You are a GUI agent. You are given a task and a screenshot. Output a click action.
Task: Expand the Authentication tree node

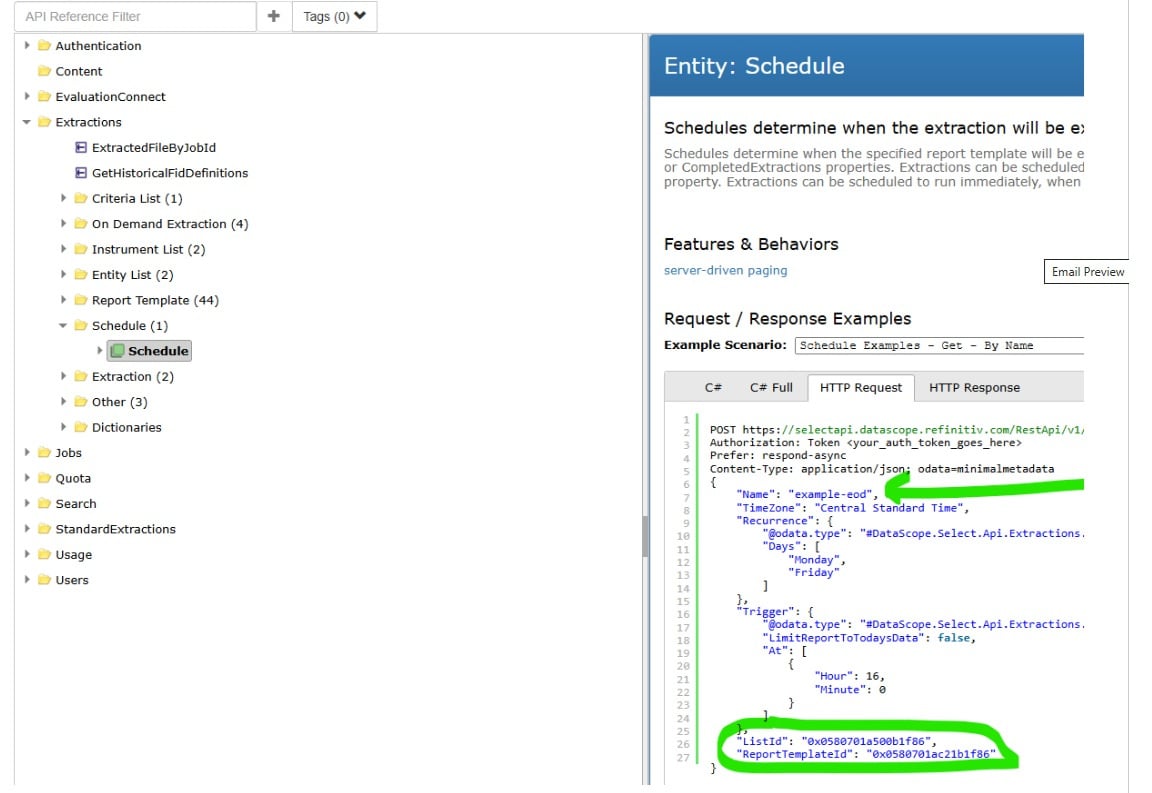point(28,45)
